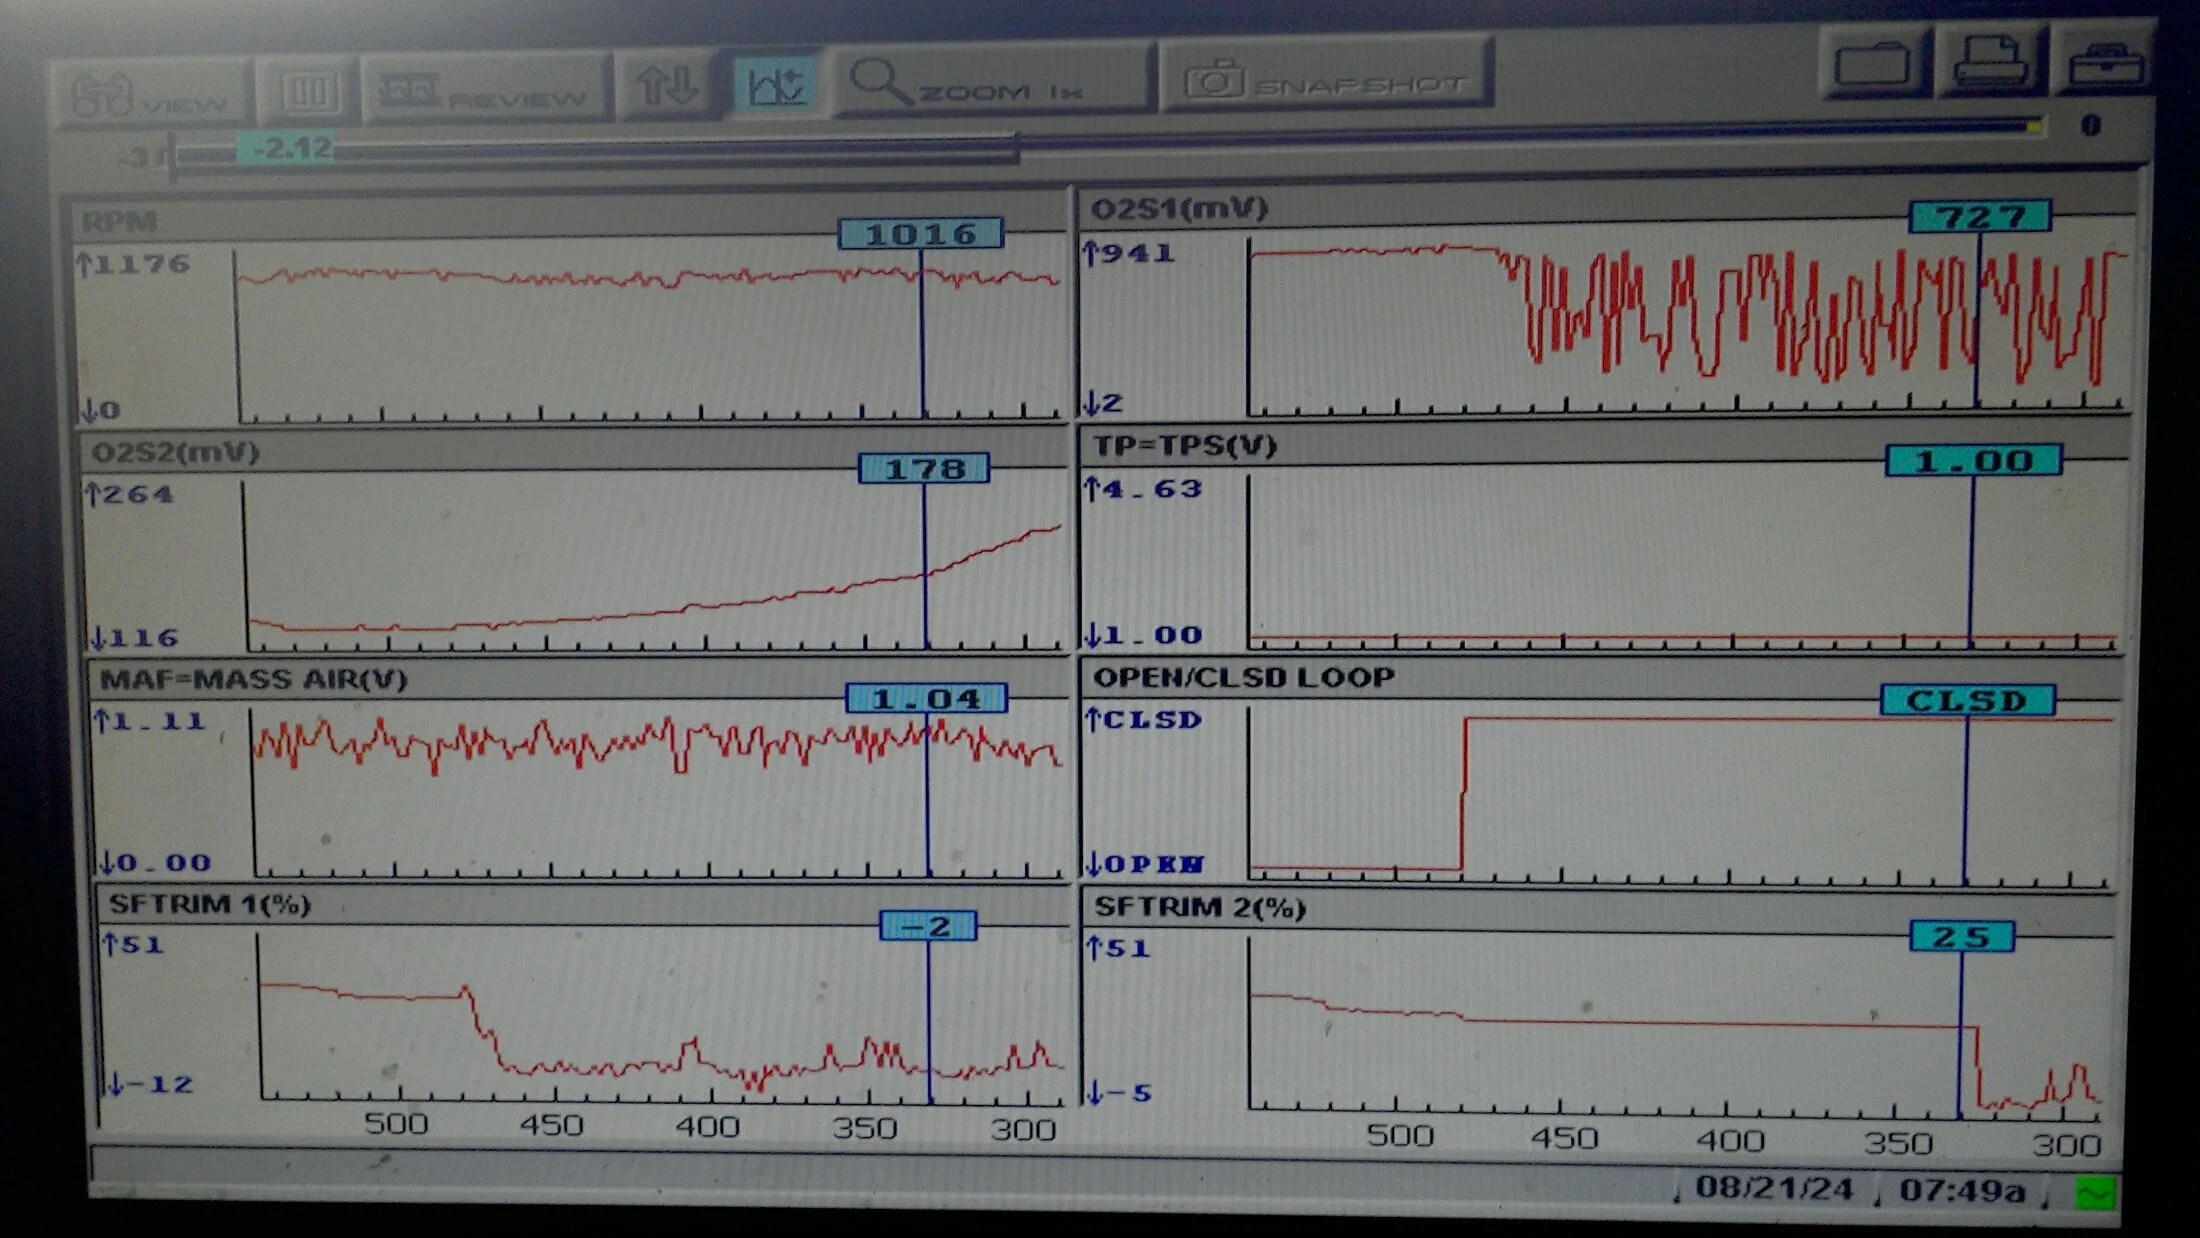
Task: Click the printer icon
Action: [x=1989, y=64]
